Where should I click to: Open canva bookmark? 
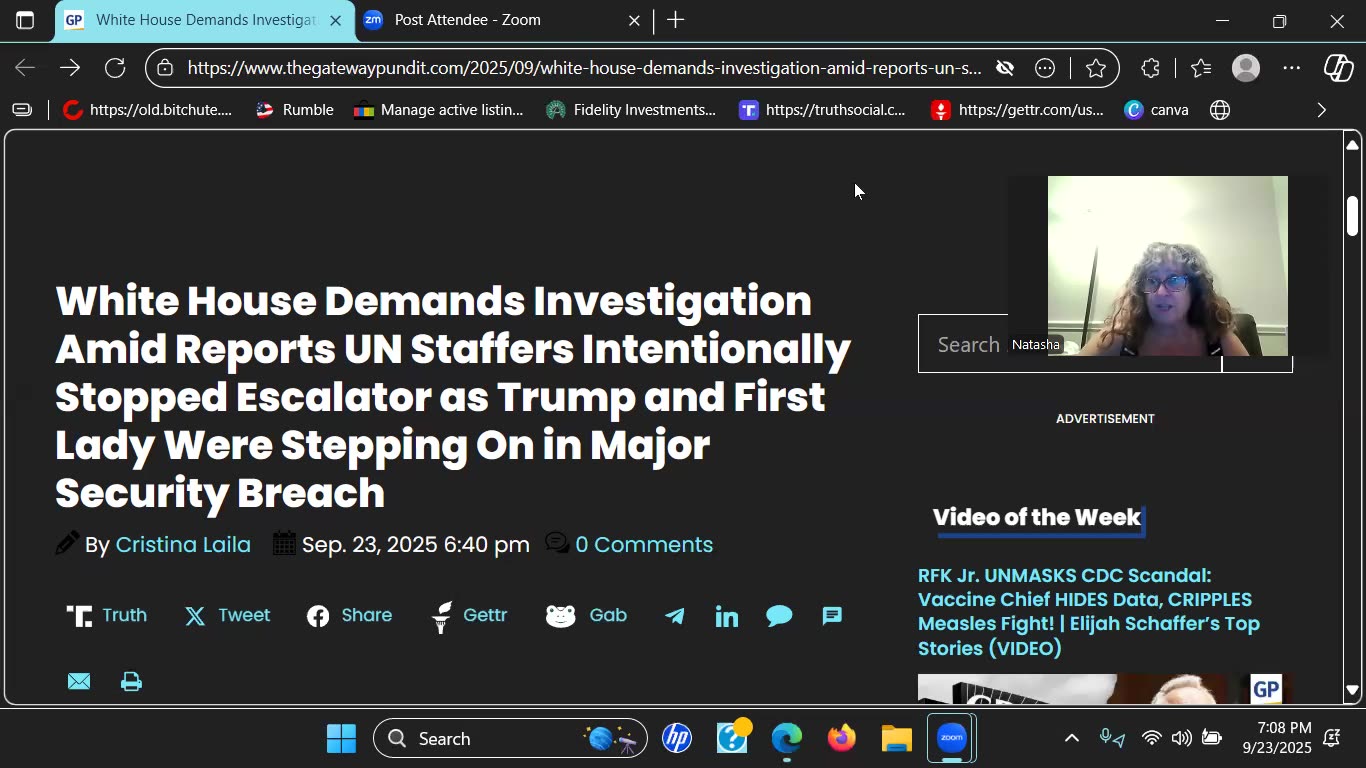1156,110
